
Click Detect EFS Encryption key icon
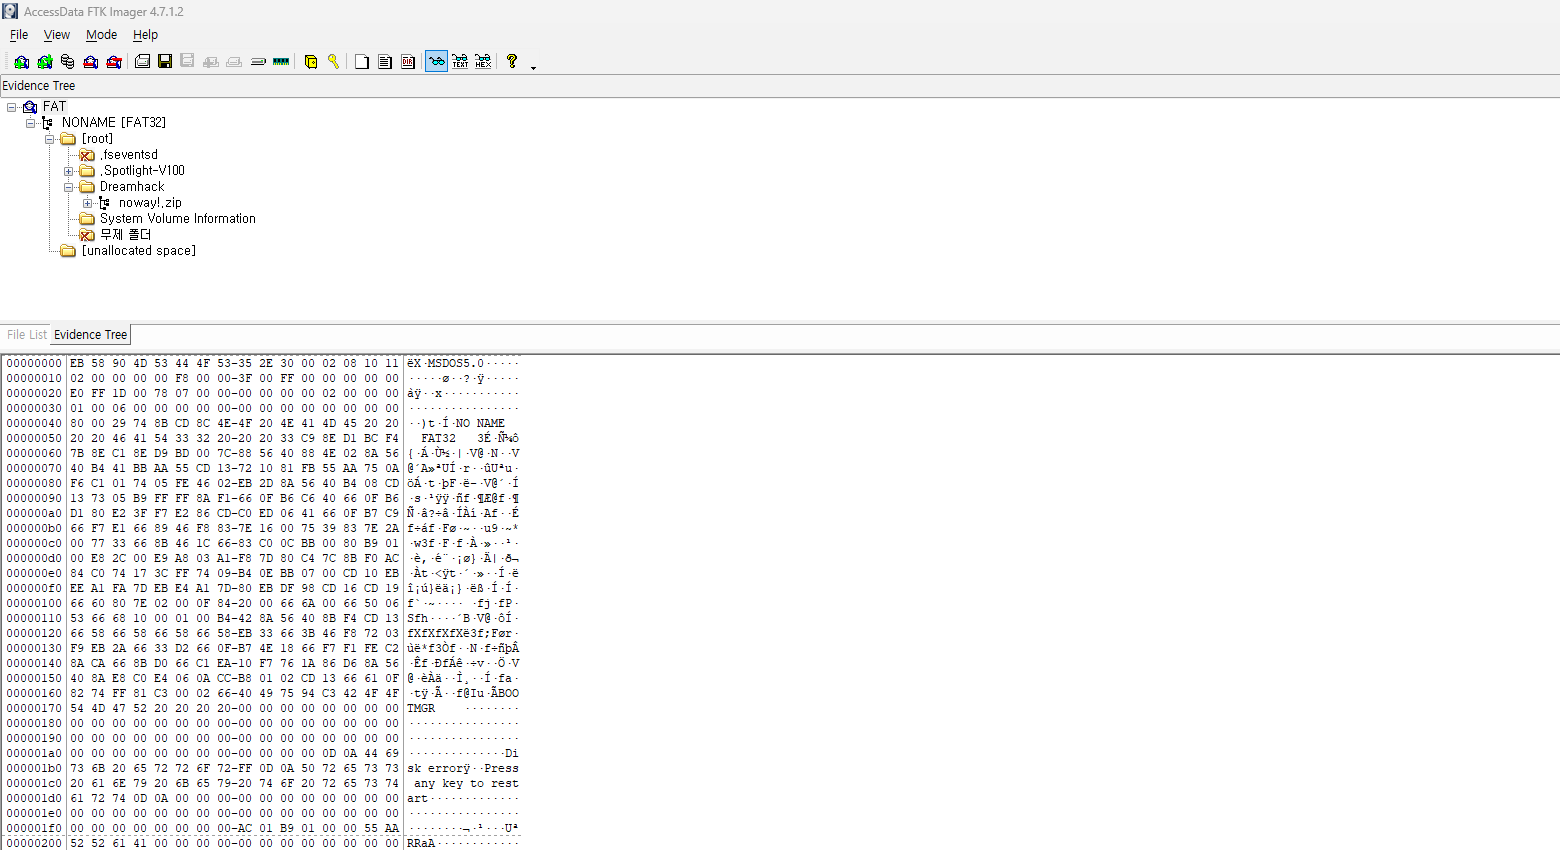pos(334,62)
